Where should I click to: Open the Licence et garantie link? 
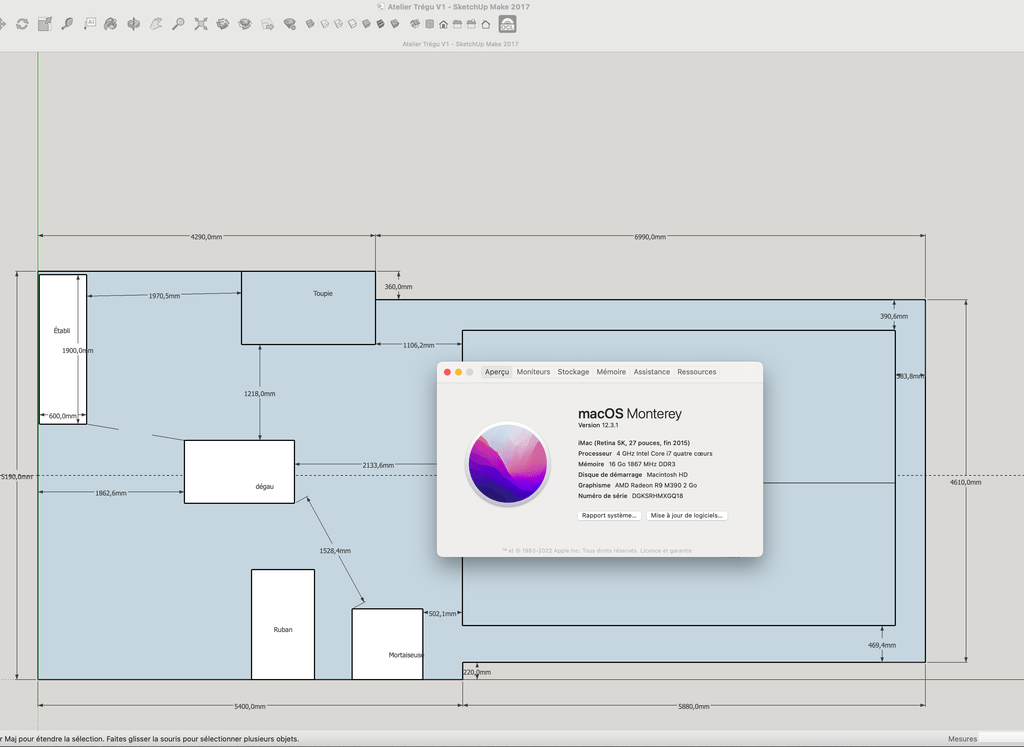pos(665,550)
